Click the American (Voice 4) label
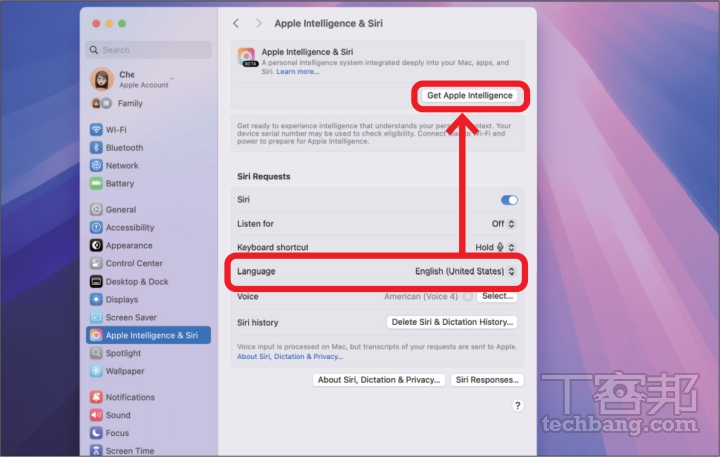This screenshot has height=457, width=720. pos(421,296)
